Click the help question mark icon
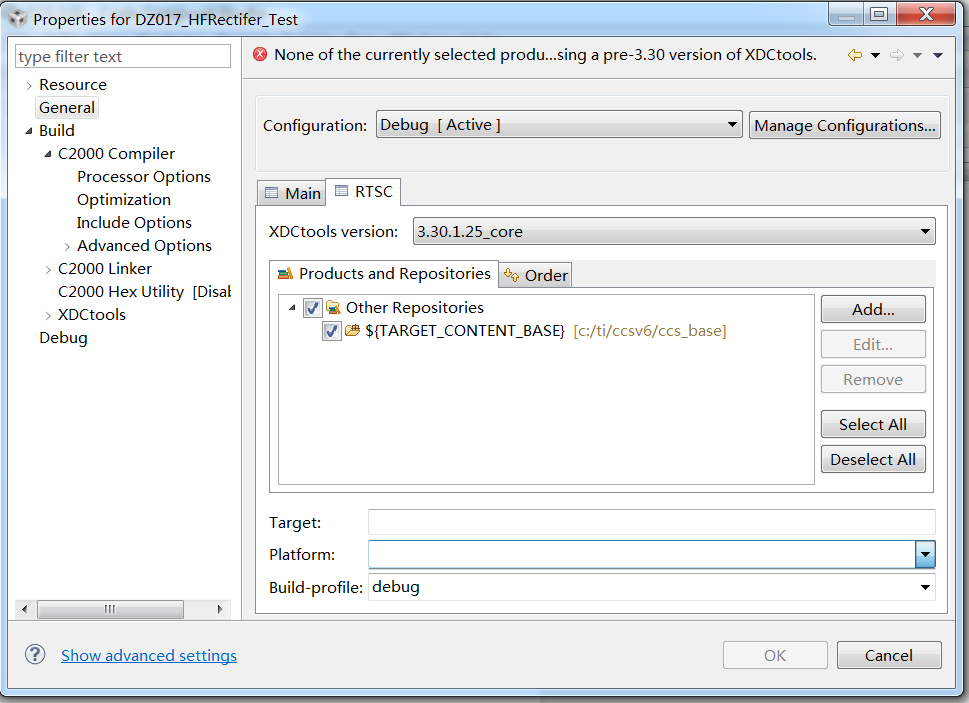 [x=35, y=655]
